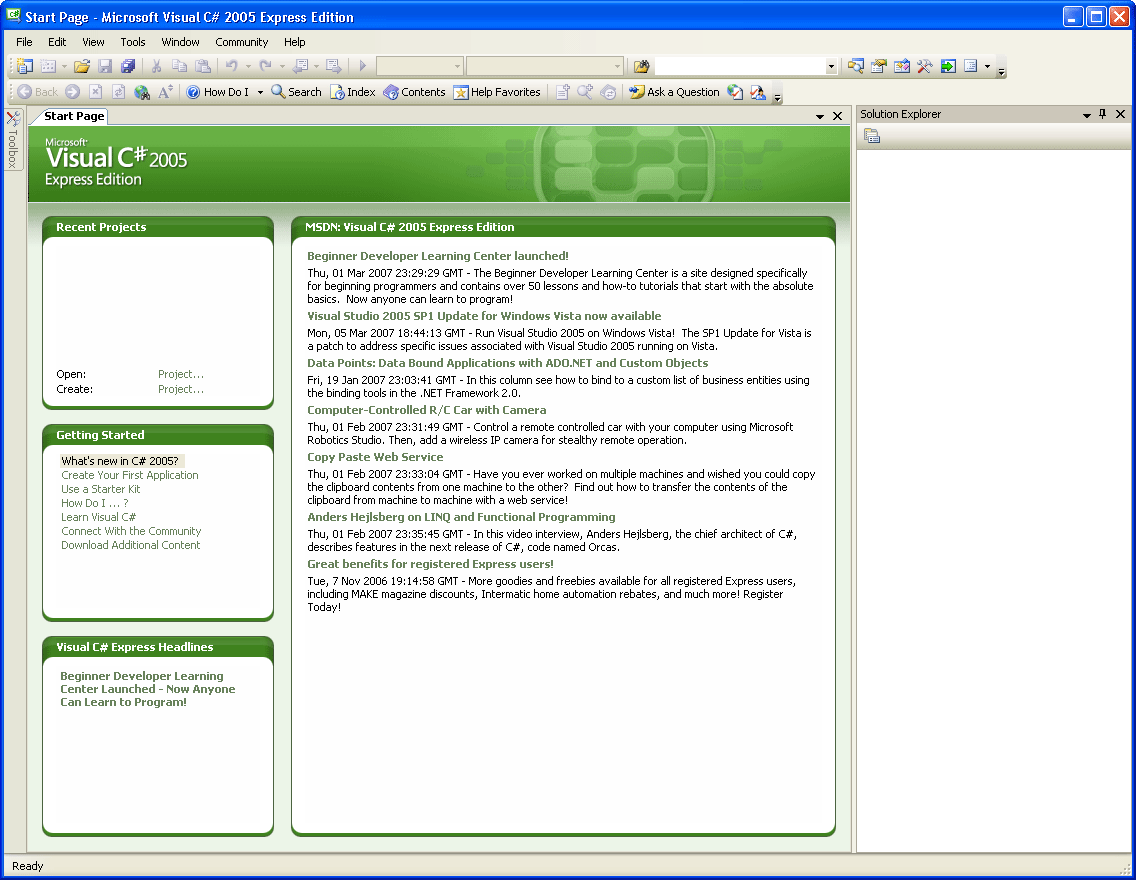Open Help Favorites

tap(496, 92)
